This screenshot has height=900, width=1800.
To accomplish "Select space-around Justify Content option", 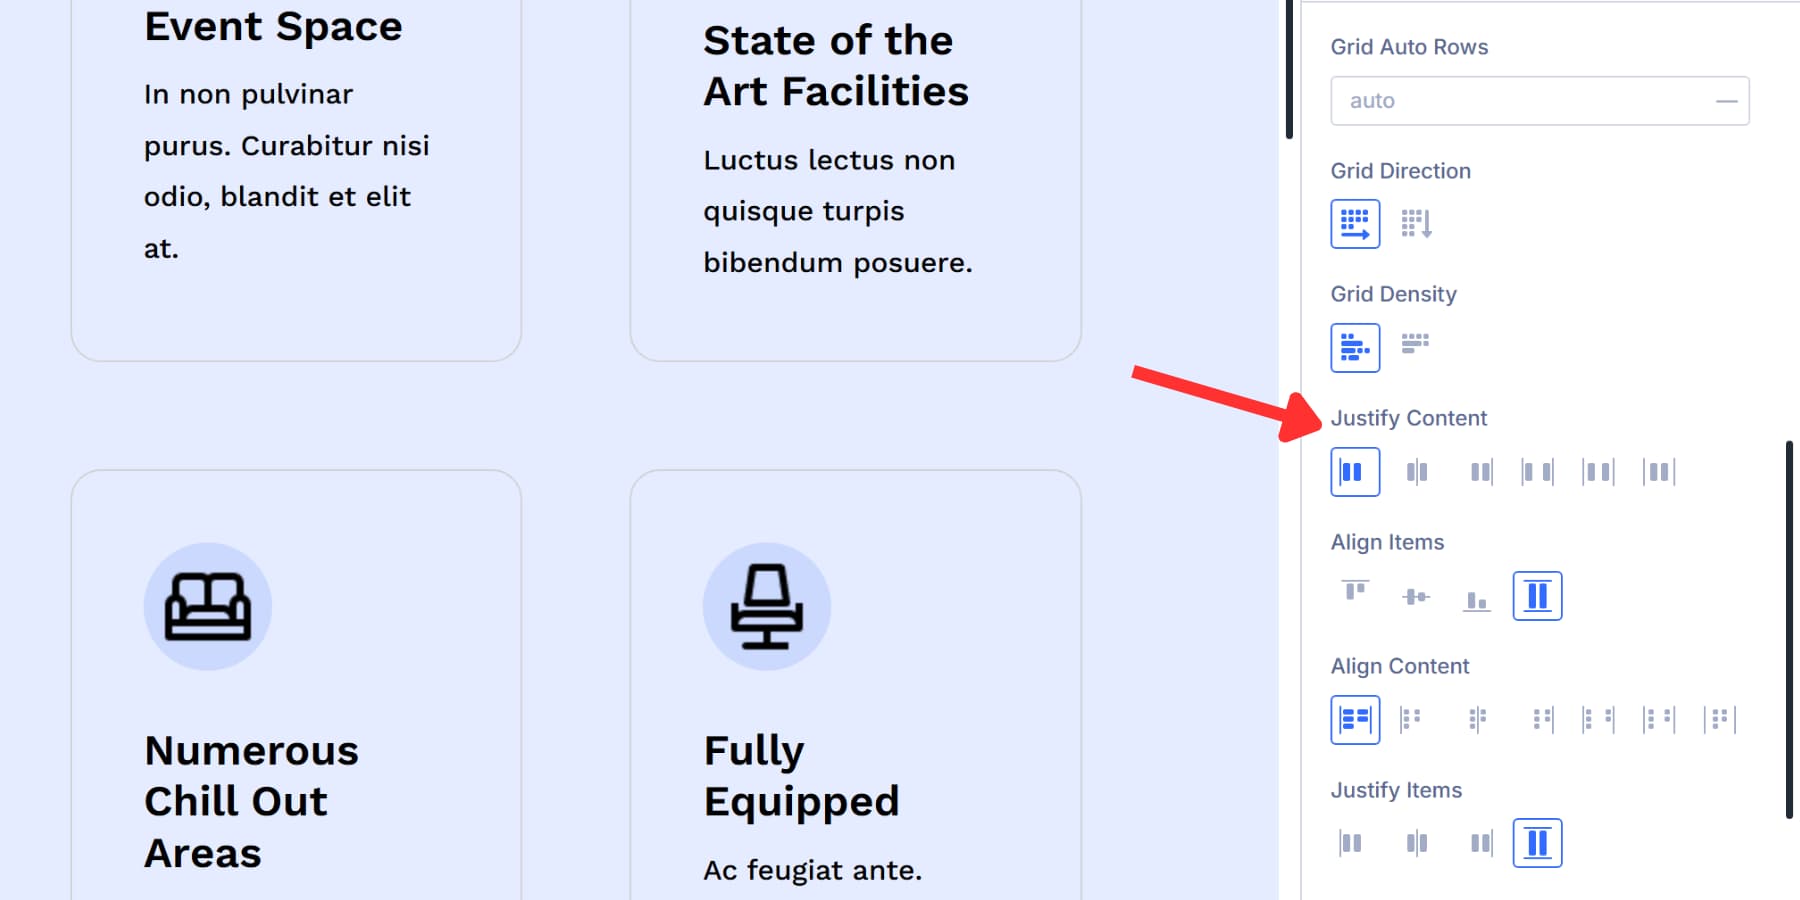I will click(x=1597, y=471).
